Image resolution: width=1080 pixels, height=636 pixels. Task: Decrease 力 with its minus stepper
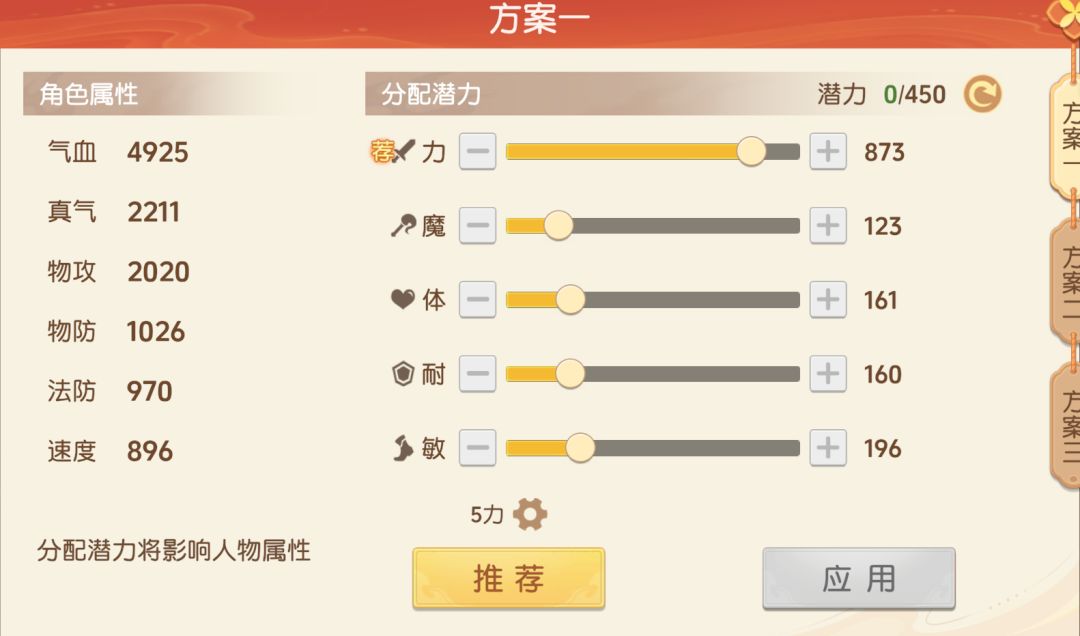[x=477, y=151]
